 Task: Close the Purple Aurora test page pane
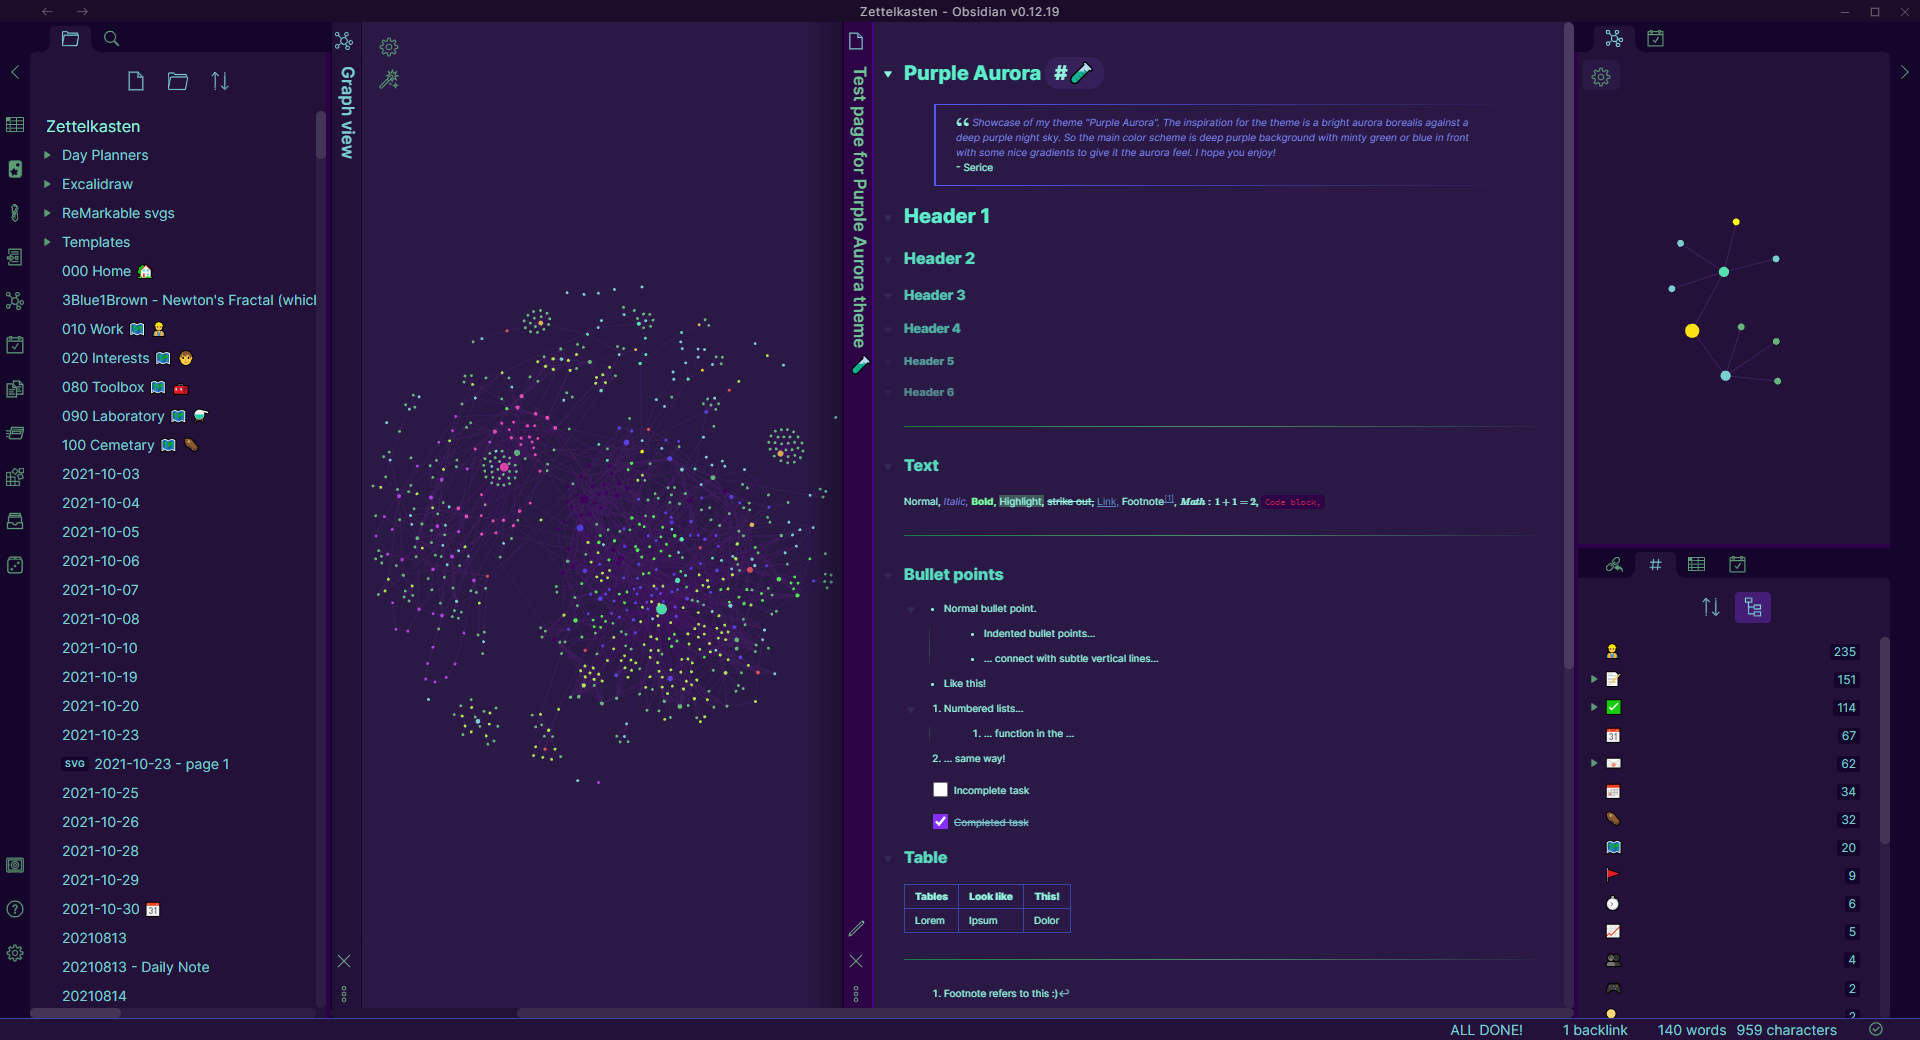[856, 961]
